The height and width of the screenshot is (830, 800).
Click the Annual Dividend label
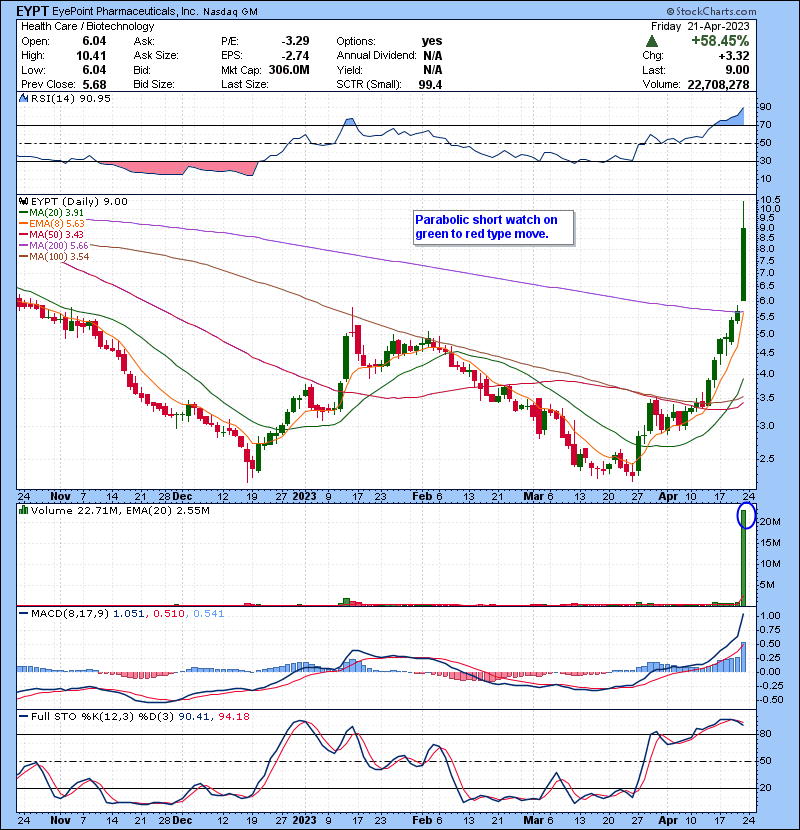pos(376,56)
